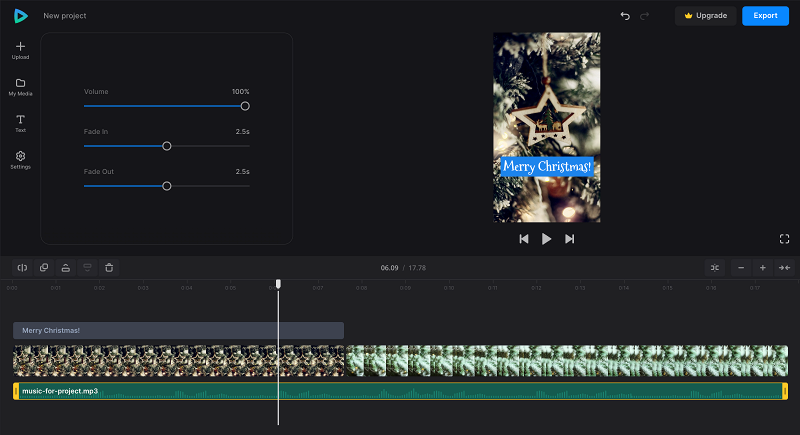Image resolution: width=800 pixels, height=435 pixels.
Task: Click the timeline playhead handle
Action: pyautogui.click(x=278, y=284)
